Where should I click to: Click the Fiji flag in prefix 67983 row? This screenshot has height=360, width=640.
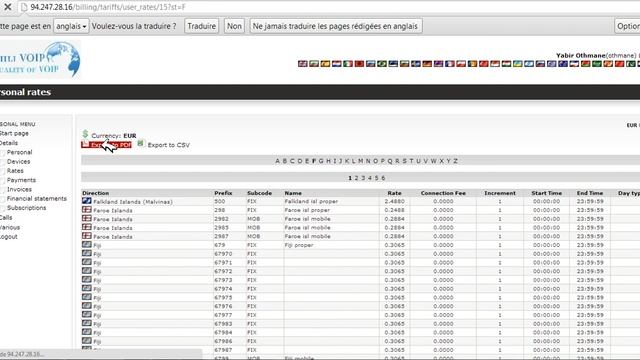[x=87, y=323]
